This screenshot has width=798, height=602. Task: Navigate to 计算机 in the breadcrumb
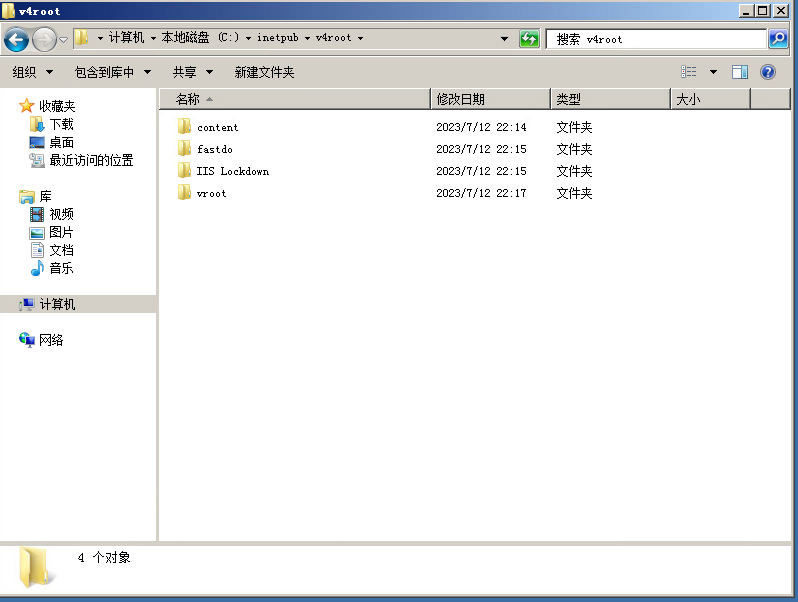click(127, 38)
